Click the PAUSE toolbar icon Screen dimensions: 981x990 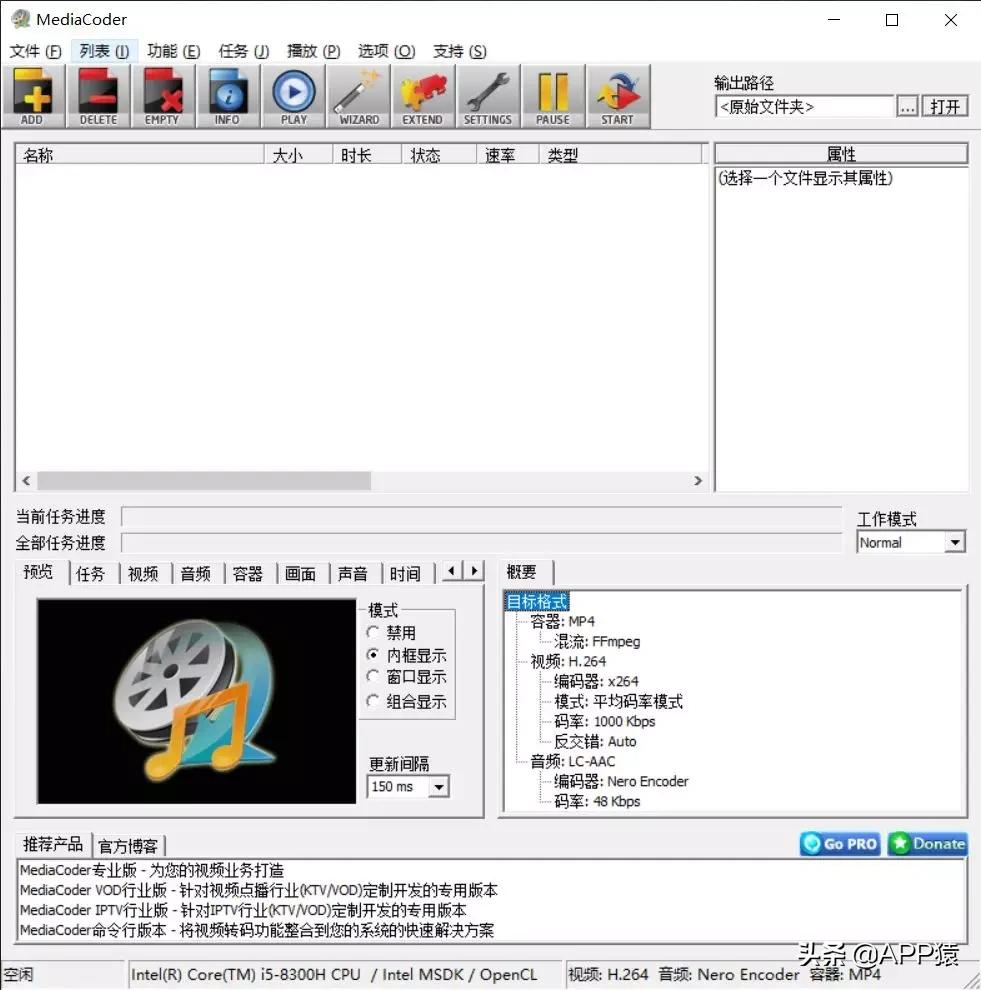(553, 97)
